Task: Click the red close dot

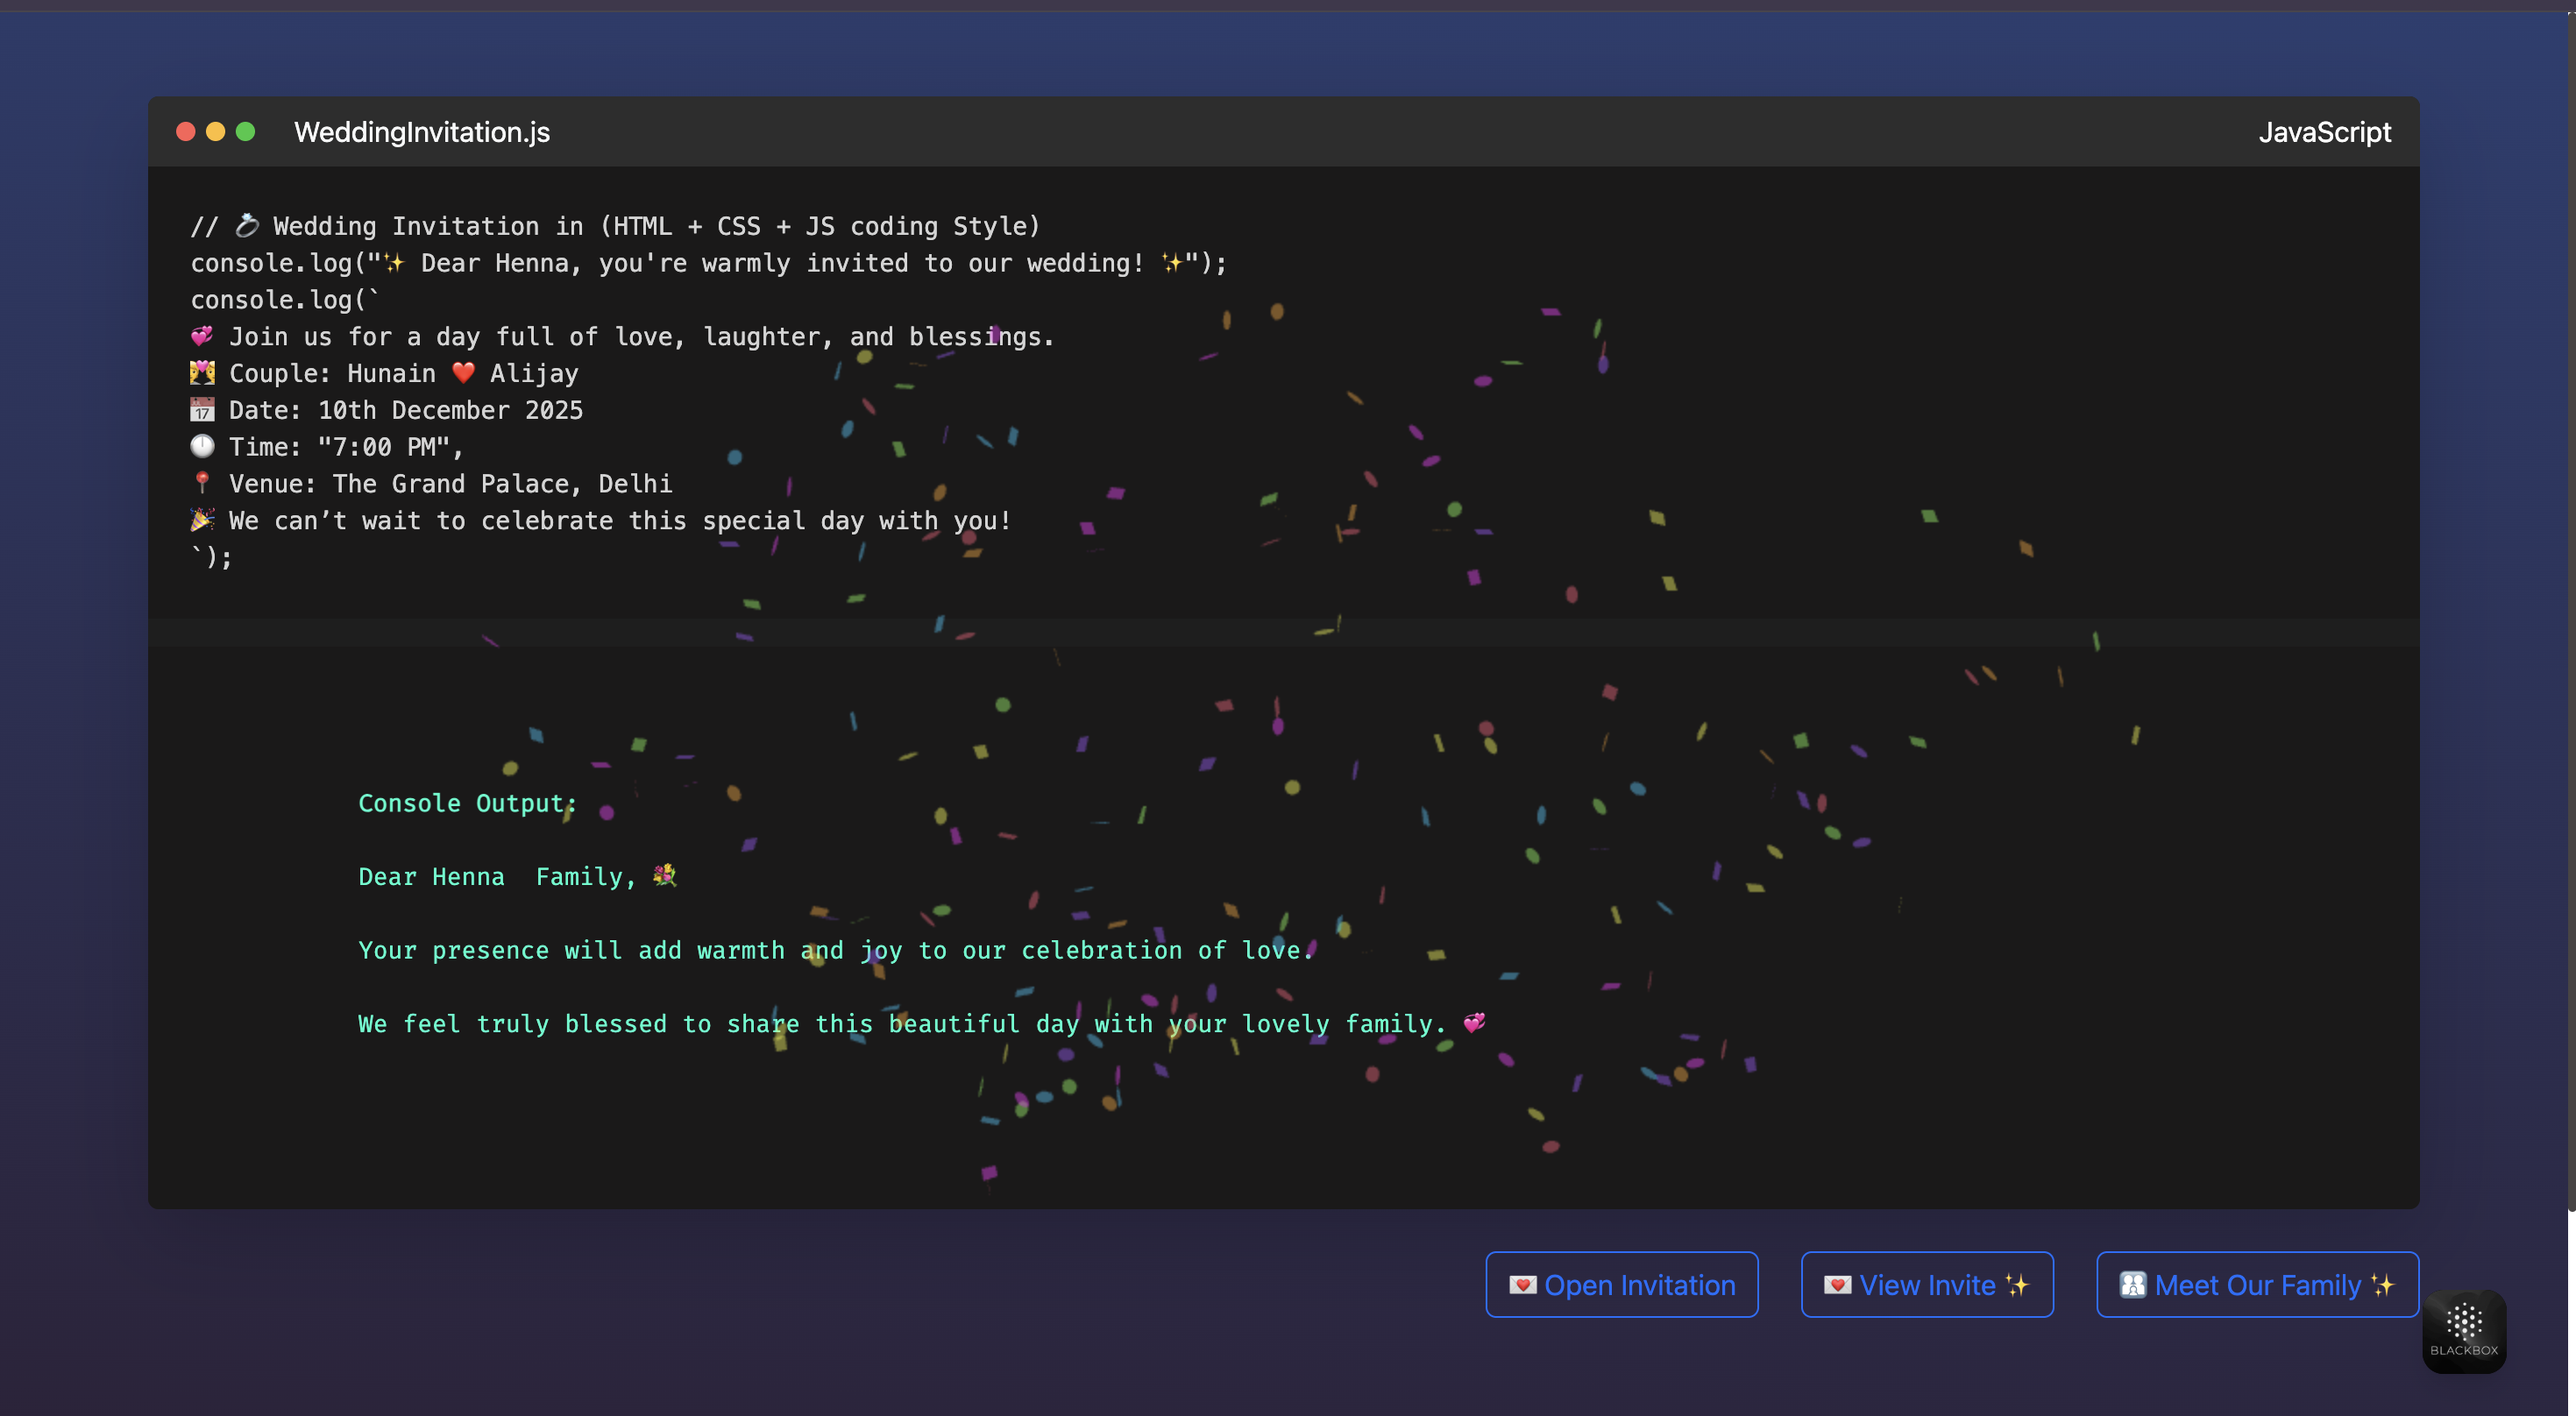Action: [x=185, y=132]
